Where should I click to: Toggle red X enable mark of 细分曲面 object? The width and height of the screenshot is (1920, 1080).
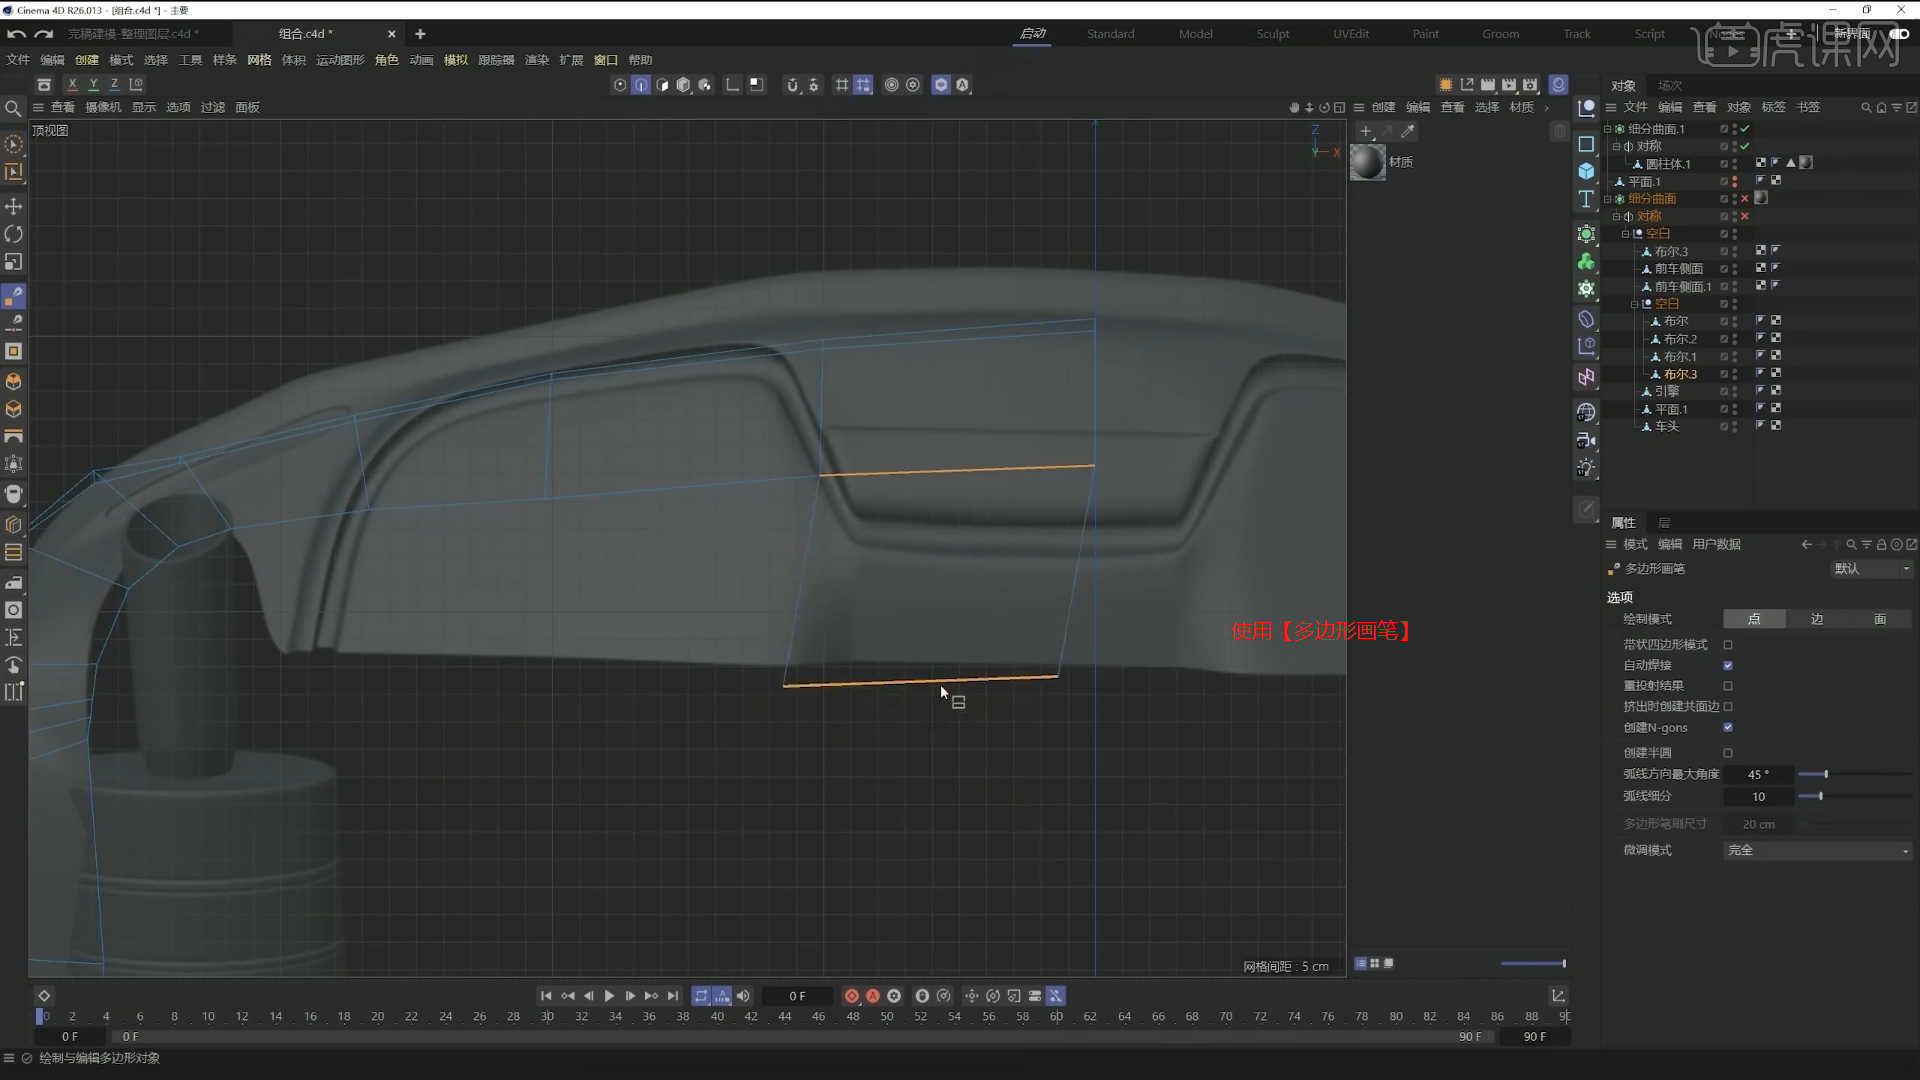(1745, 199)
